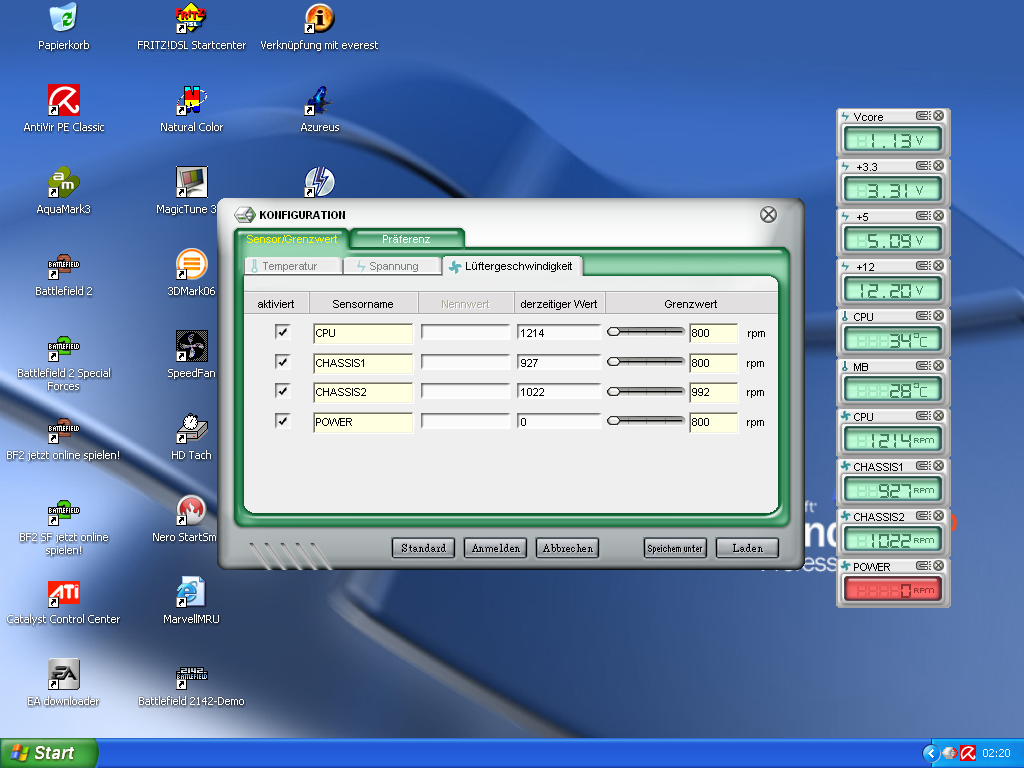Click the CPU sensor name field
The image size is (1024, 768).
tap(363, 333)
